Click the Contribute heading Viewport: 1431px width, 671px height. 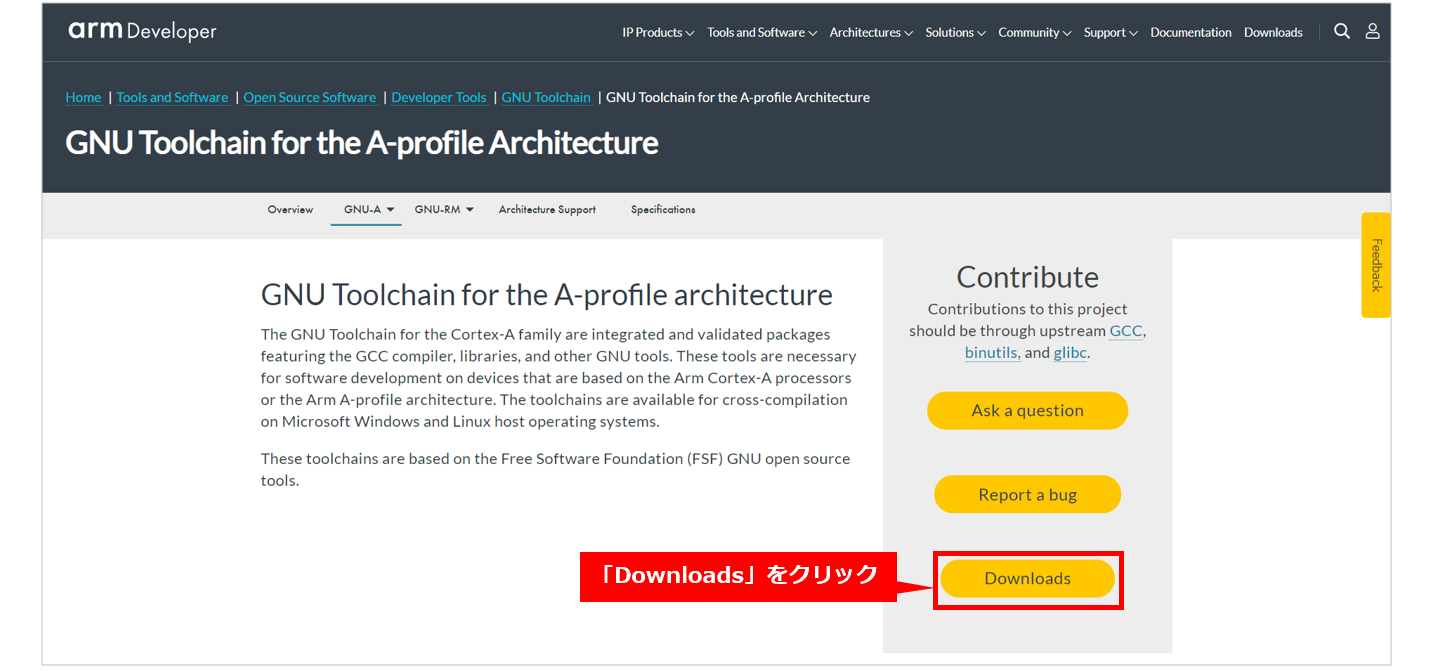[x=1027, y=277]
